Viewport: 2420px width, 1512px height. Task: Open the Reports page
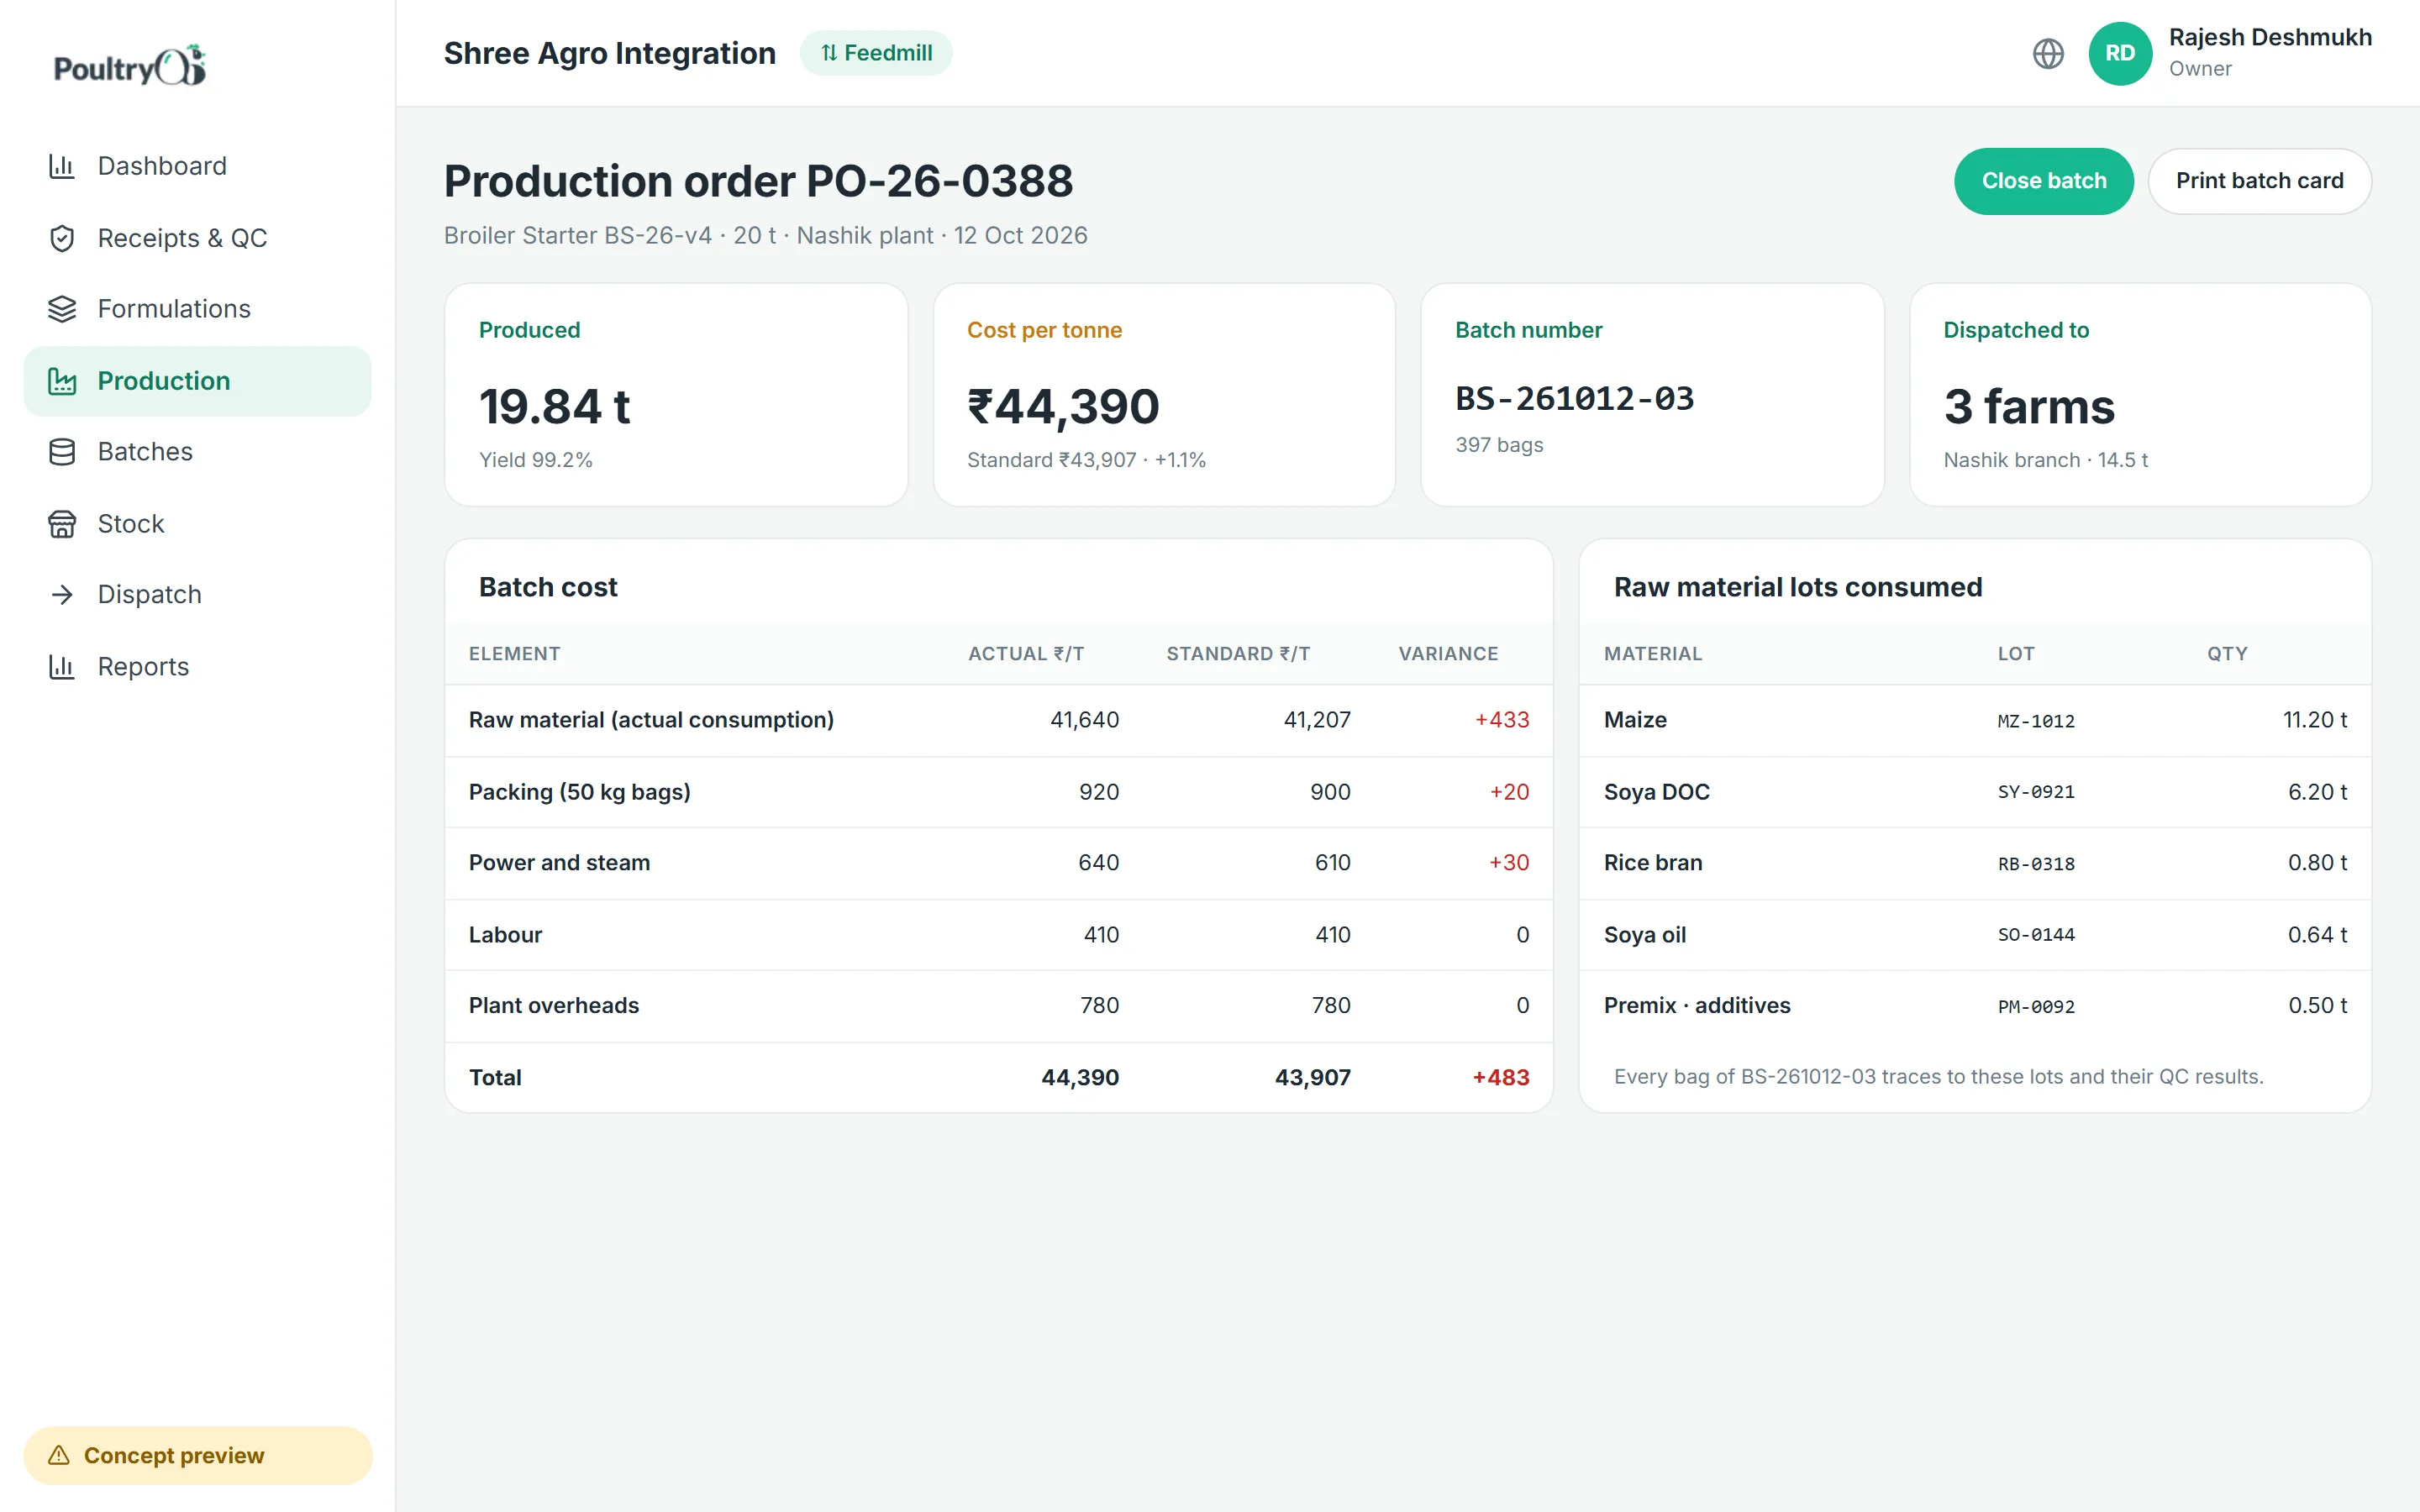pos(197,667)
